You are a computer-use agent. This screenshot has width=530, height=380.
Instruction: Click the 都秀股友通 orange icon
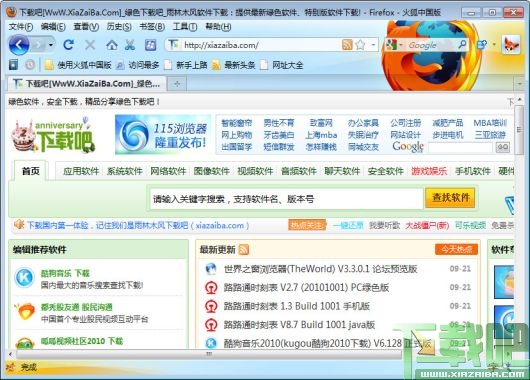[x=25, y=312]
